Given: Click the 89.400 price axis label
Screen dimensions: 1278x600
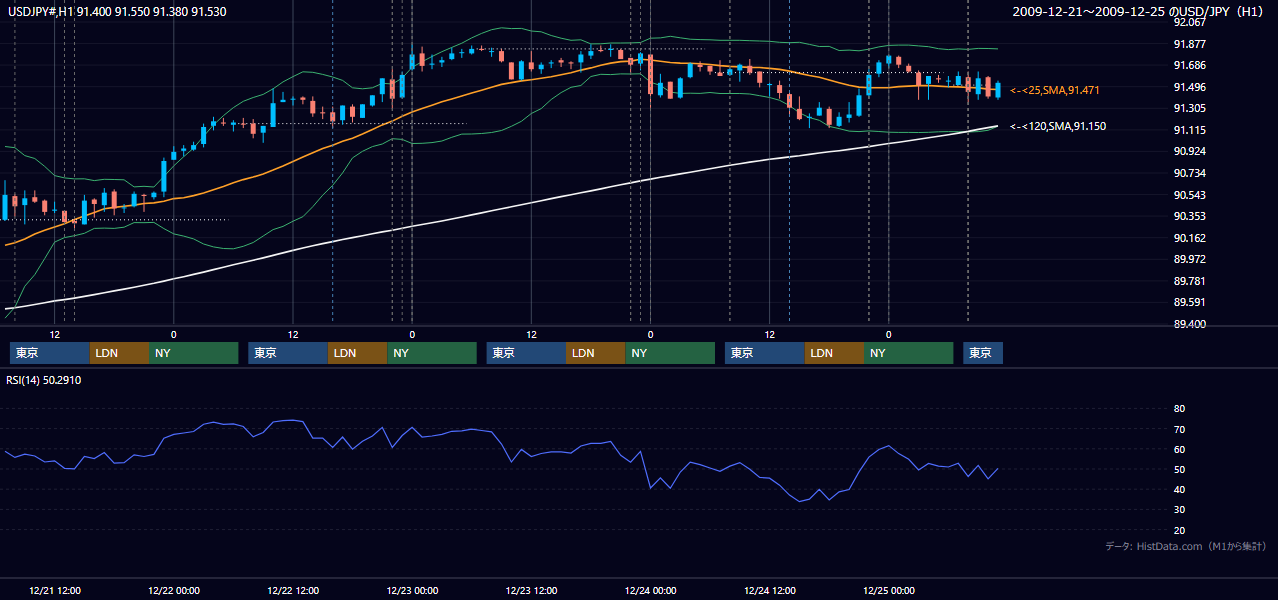Looking at the screenshot, I should 1189,324.
